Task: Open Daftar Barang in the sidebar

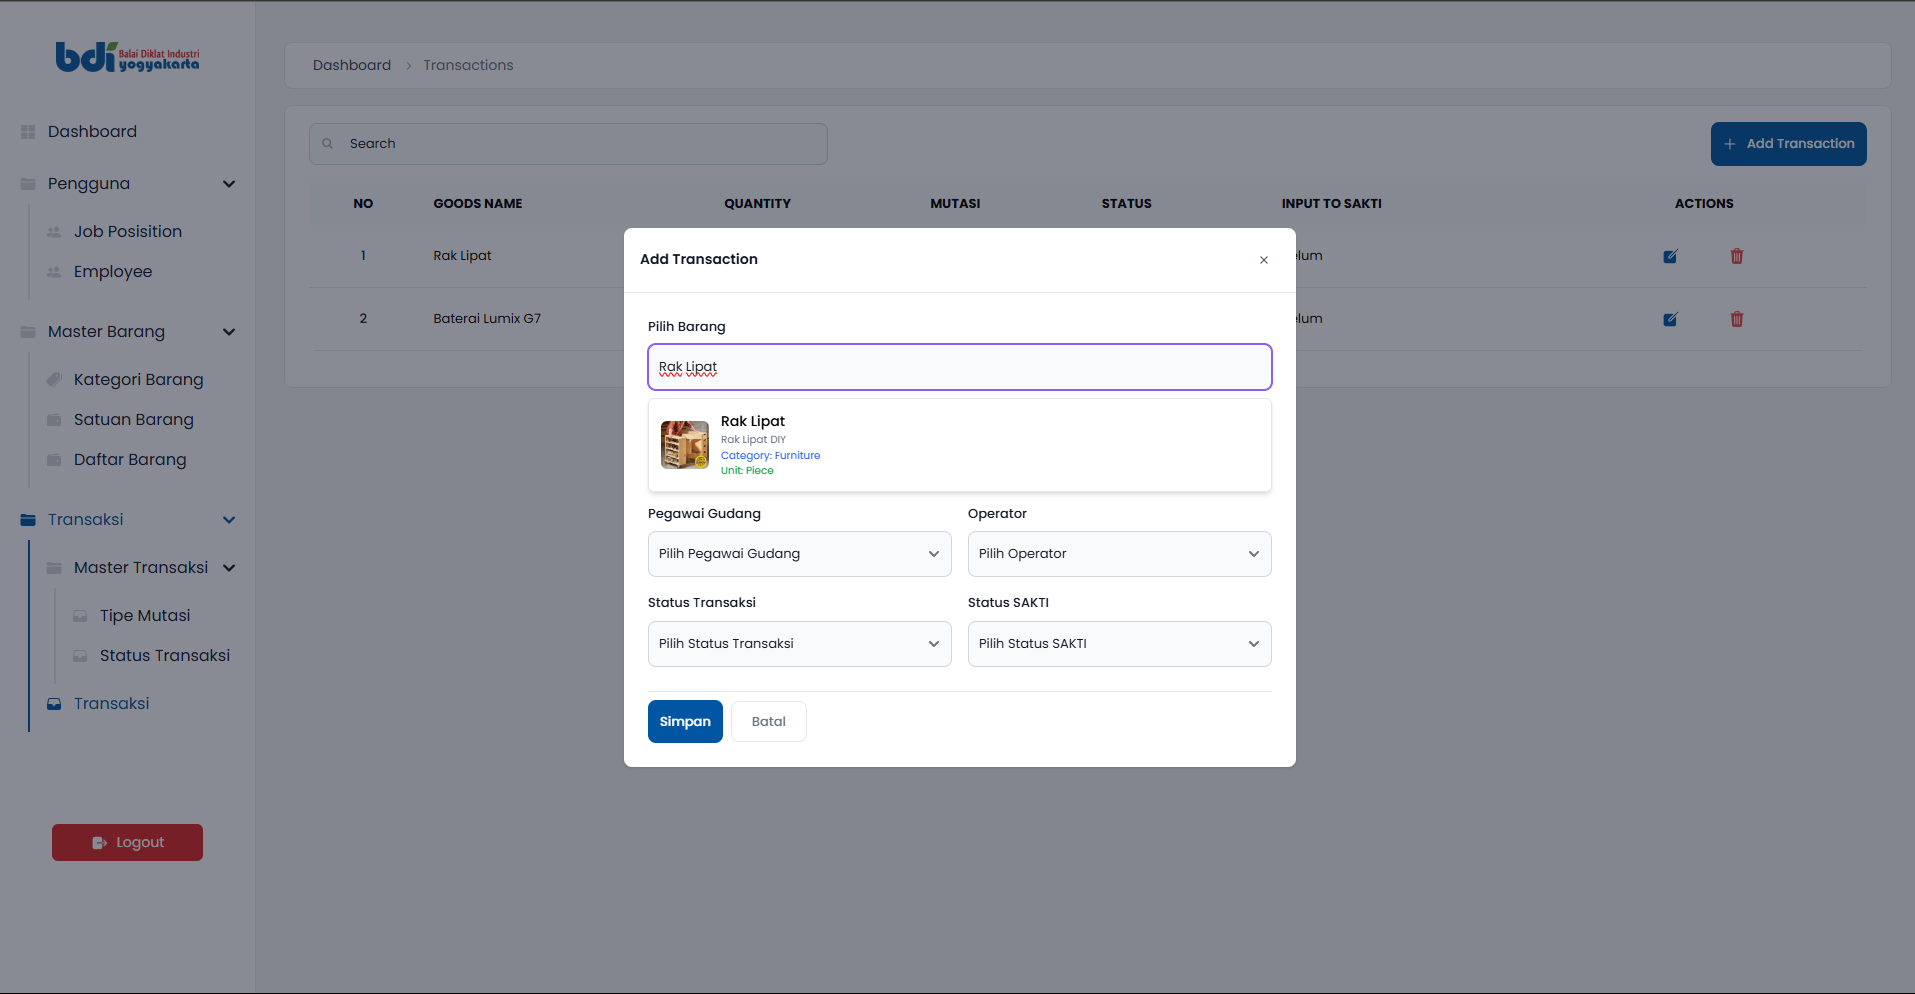Action: (130, 460)
